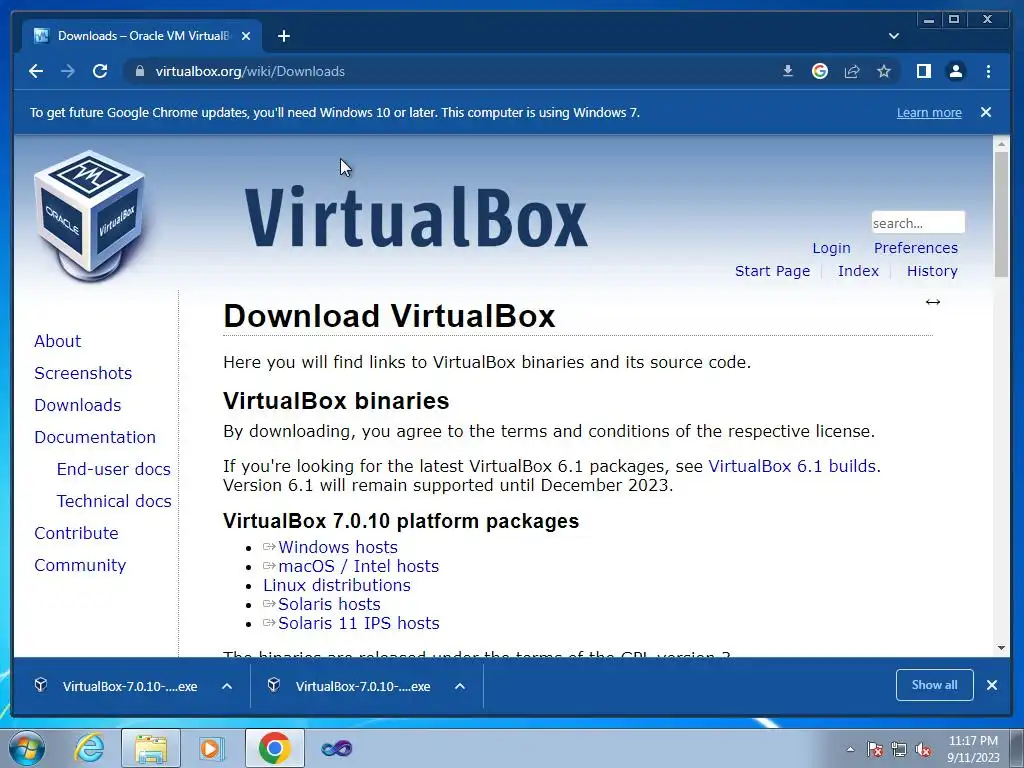This screenshot has width=1024, height=768.
Task: Share this page using share icon
Action: (852, 71)
